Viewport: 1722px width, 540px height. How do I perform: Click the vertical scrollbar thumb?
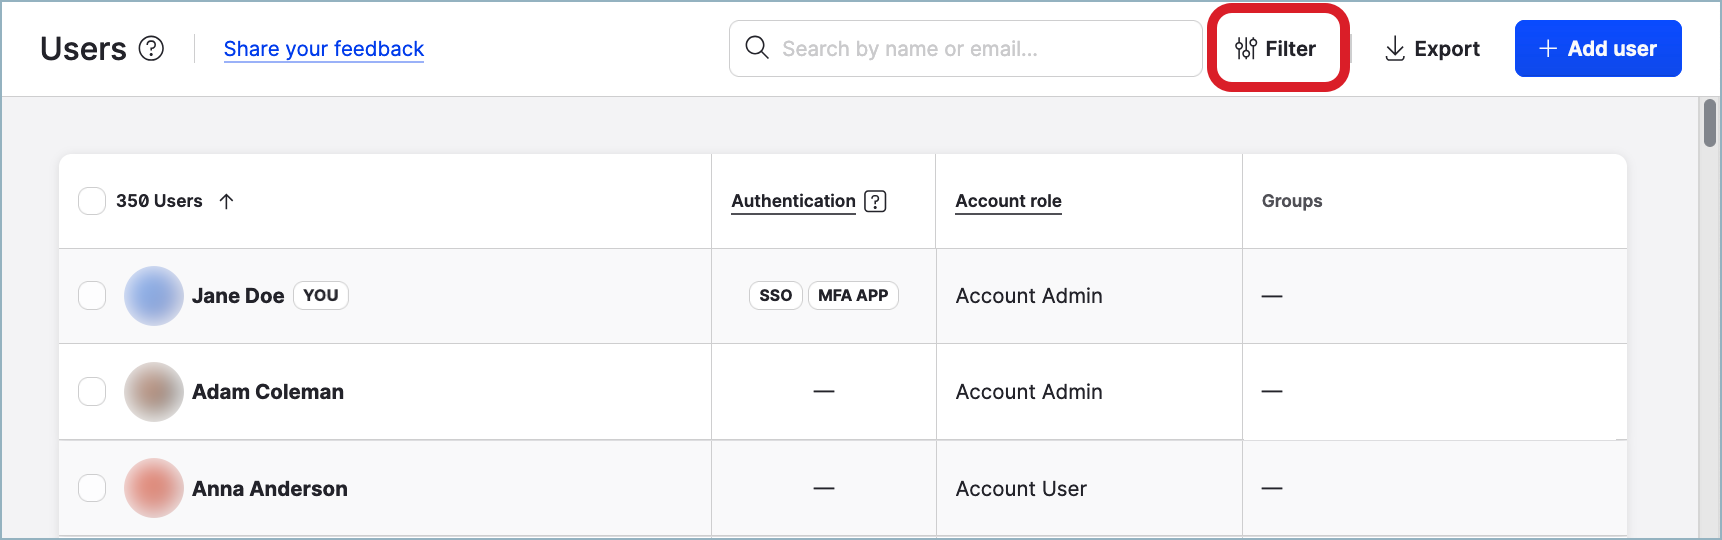coord(1710,124)
